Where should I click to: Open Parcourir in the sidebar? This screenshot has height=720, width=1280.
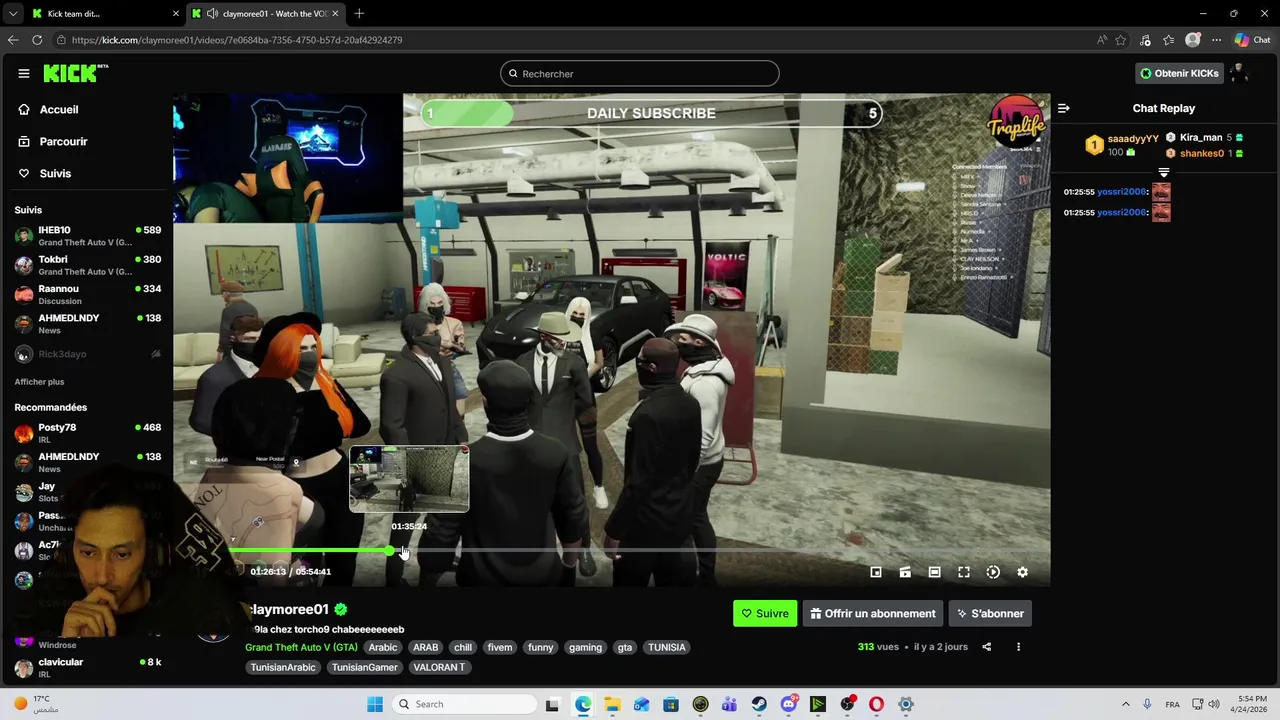coord(63,142)
